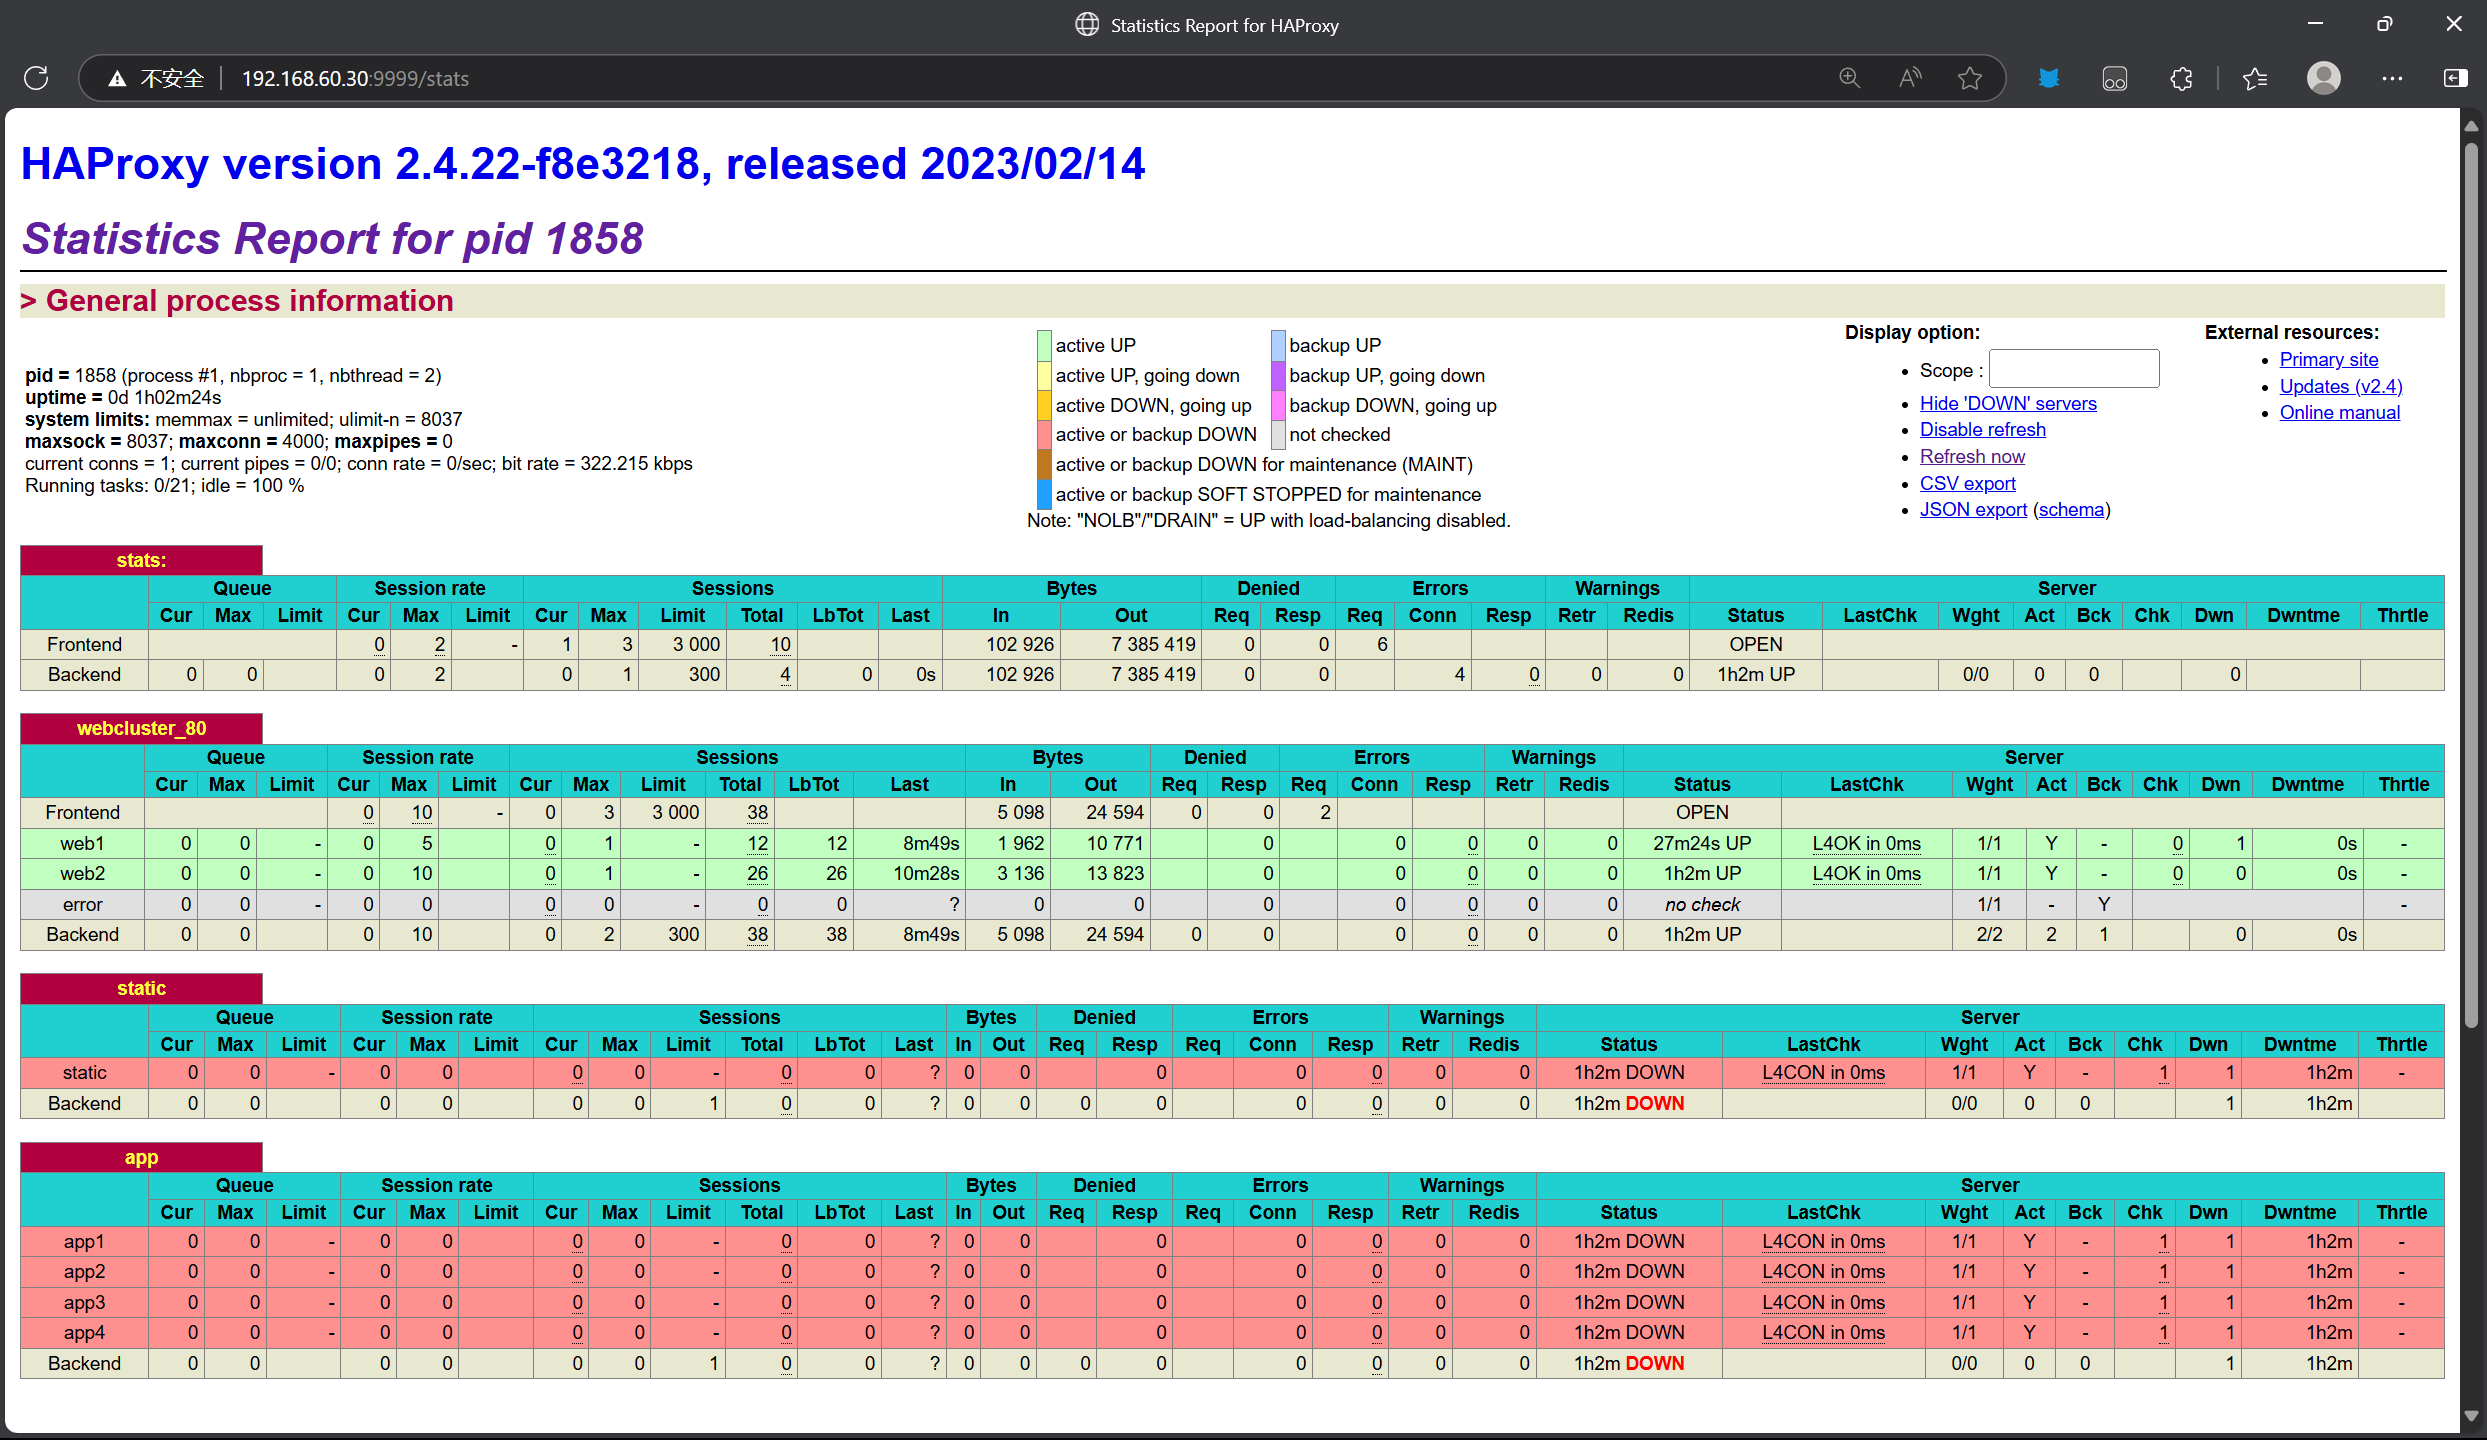Click the error server row name
2487x1440 pixels.
[x=82, y=904]
